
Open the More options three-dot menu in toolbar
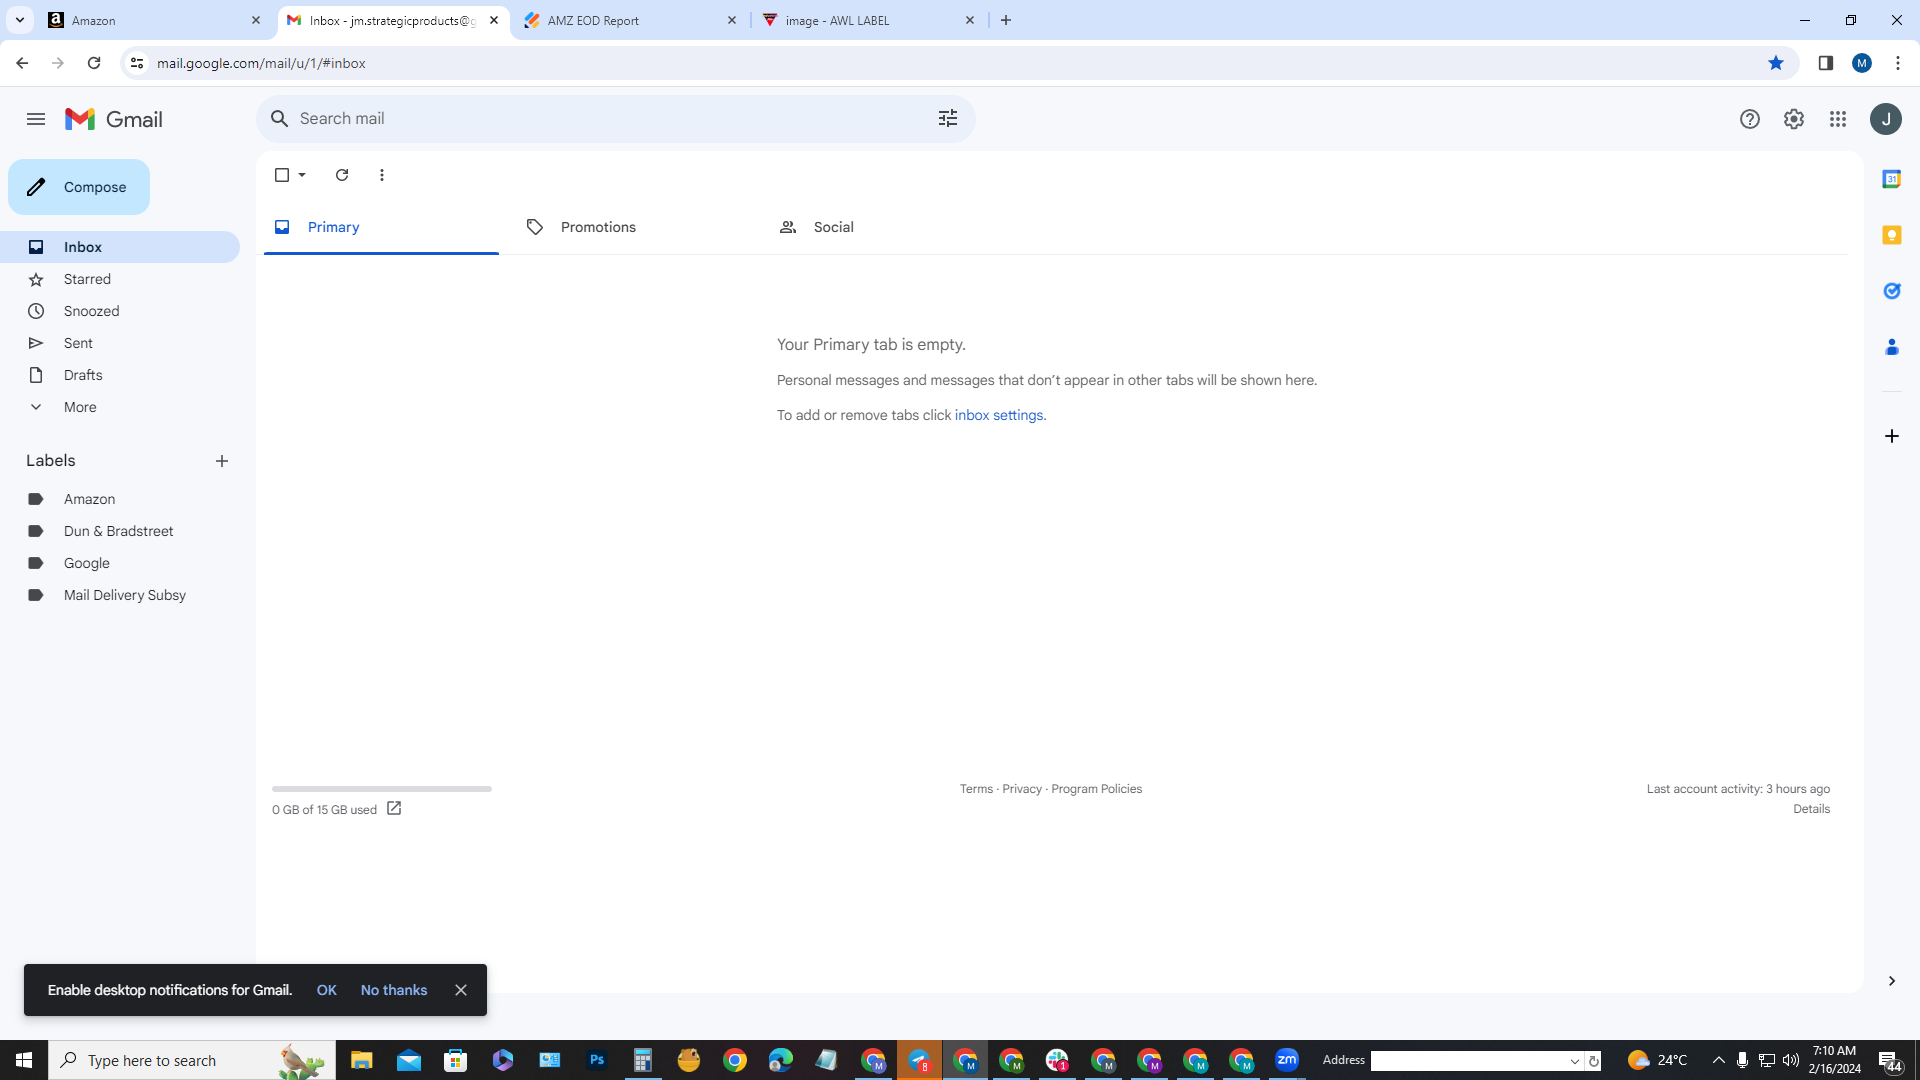coord(382,175)
